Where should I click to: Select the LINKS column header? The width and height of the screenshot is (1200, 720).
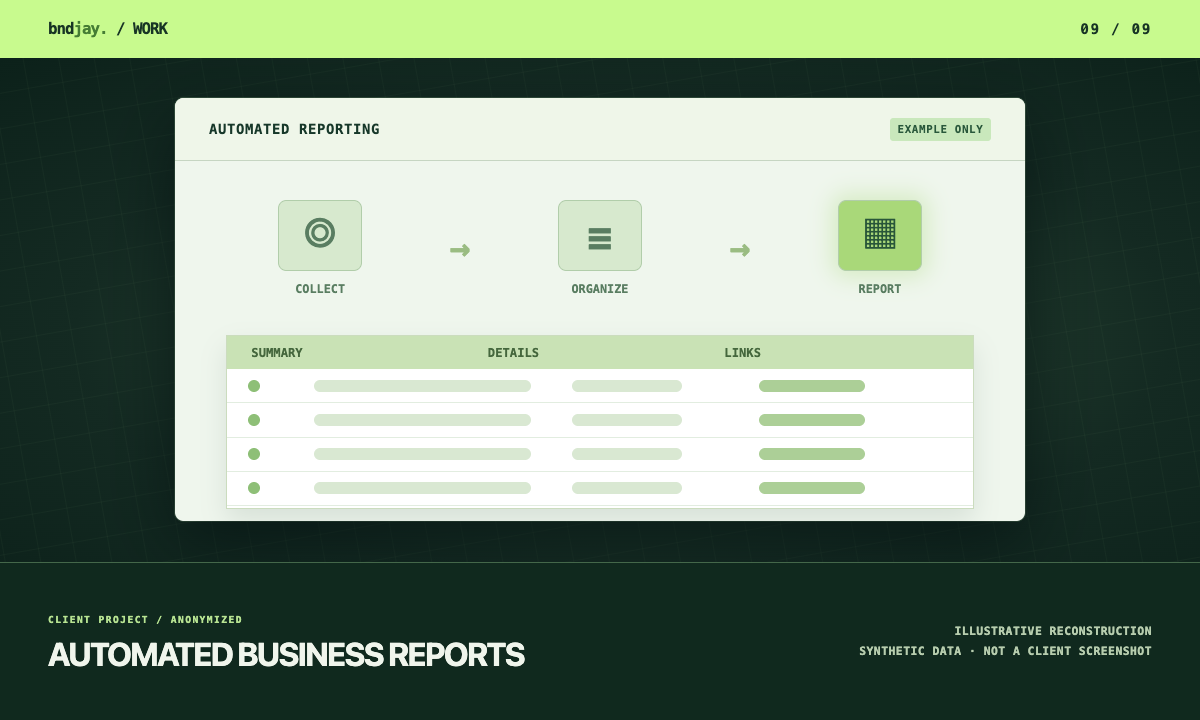(x=742, y=353)
